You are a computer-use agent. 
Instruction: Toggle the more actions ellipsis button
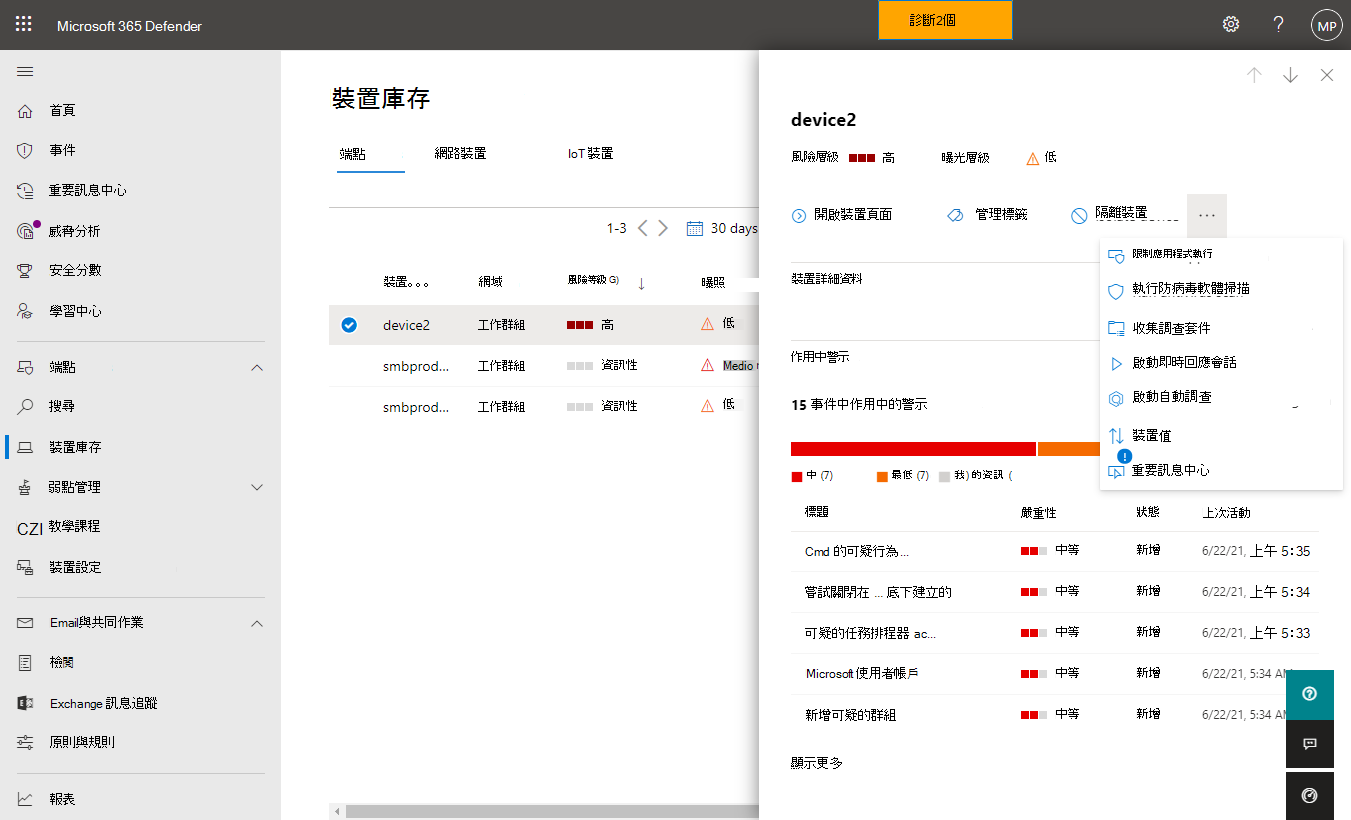point(1207,215)
